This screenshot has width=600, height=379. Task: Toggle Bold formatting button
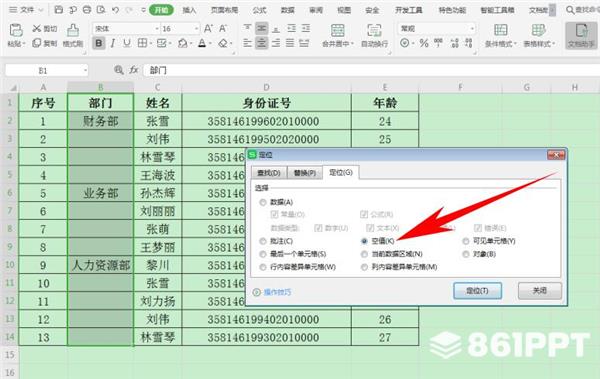click(99, 43)
